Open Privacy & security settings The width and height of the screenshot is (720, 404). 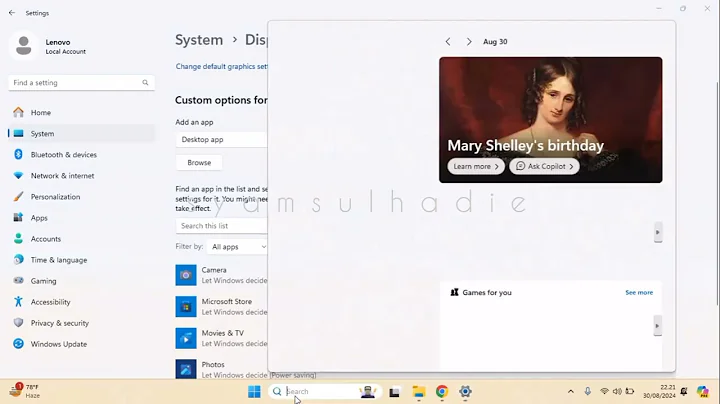81,323
